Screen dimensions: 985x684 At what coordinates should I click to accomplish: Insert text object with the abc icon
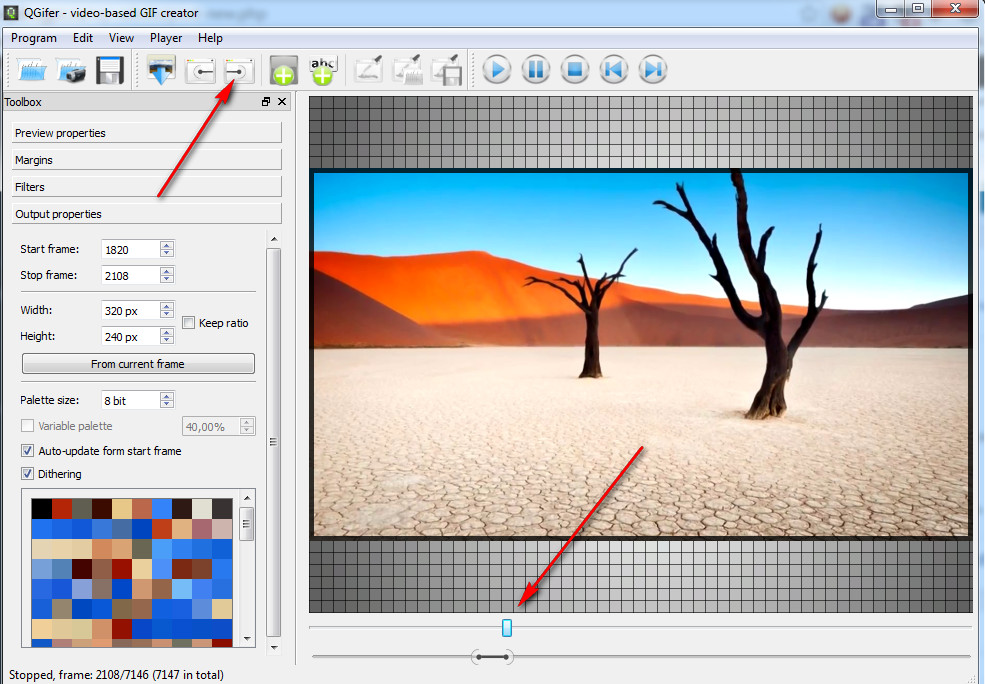[323, 70]
